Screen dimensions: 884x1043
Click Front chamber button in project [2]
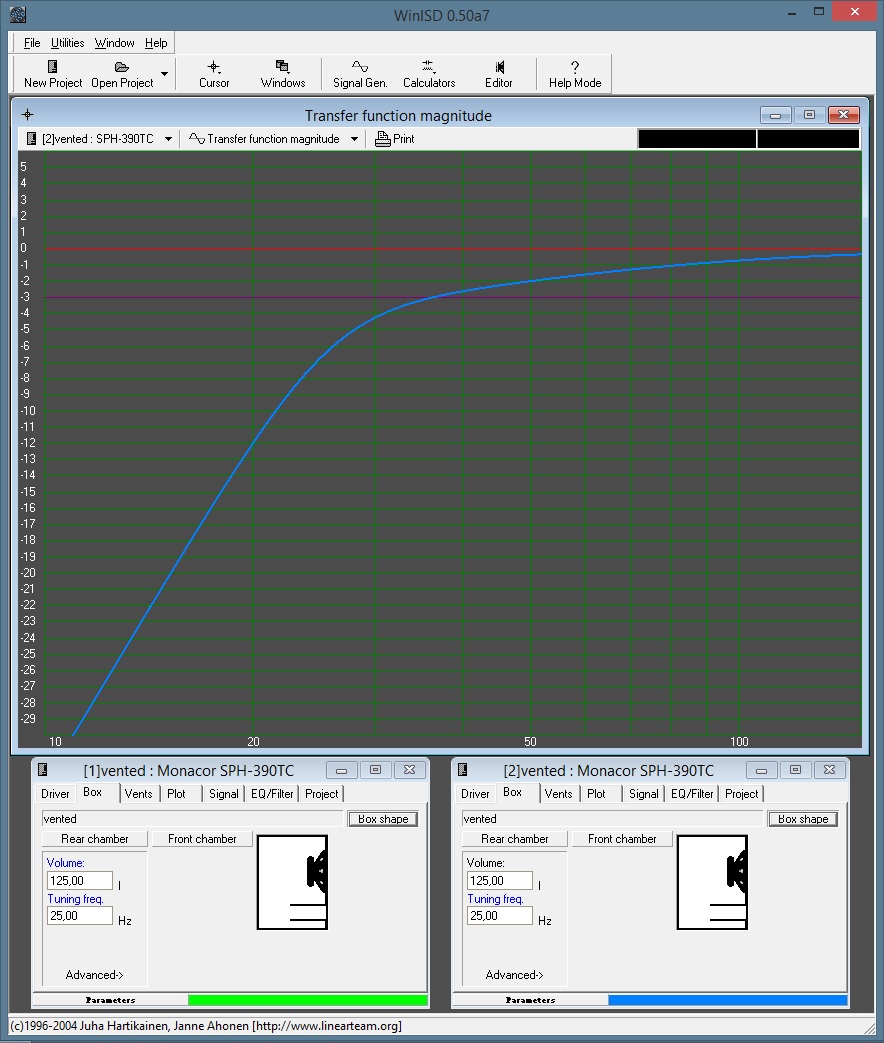[x=622, y=839]
